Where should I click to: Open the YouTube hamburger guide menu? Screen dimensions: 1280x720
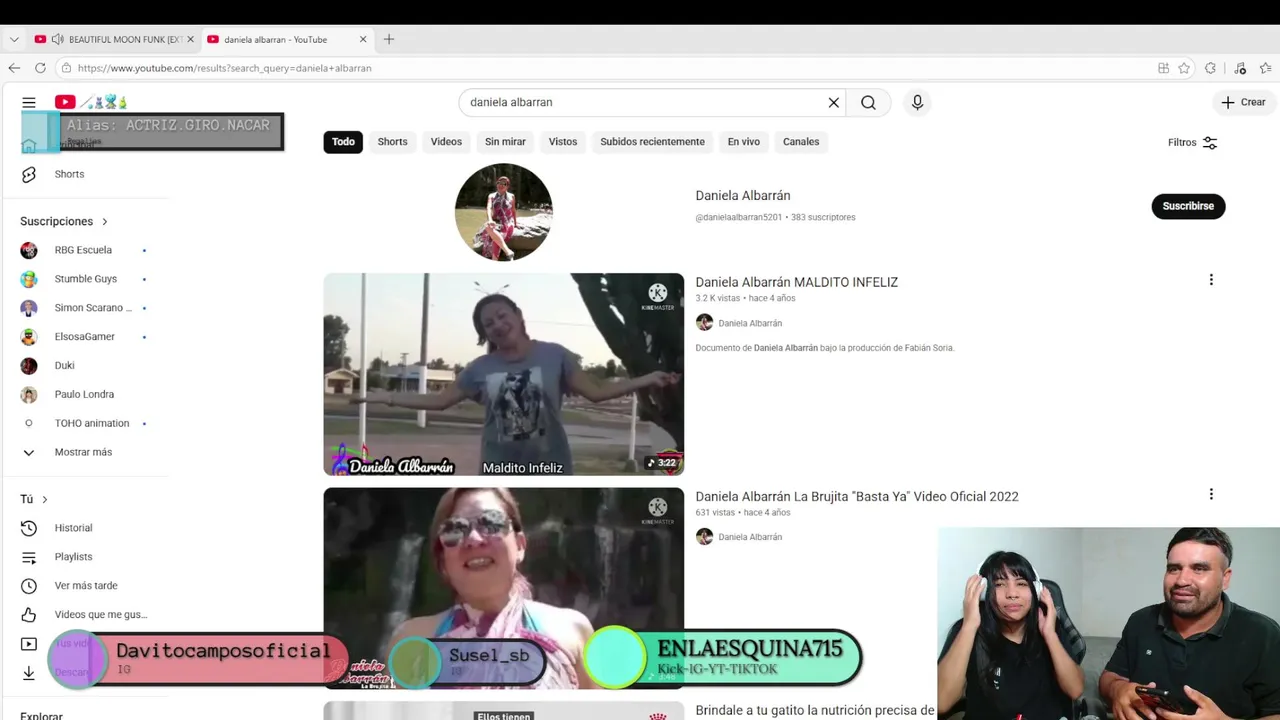(29, 102)
